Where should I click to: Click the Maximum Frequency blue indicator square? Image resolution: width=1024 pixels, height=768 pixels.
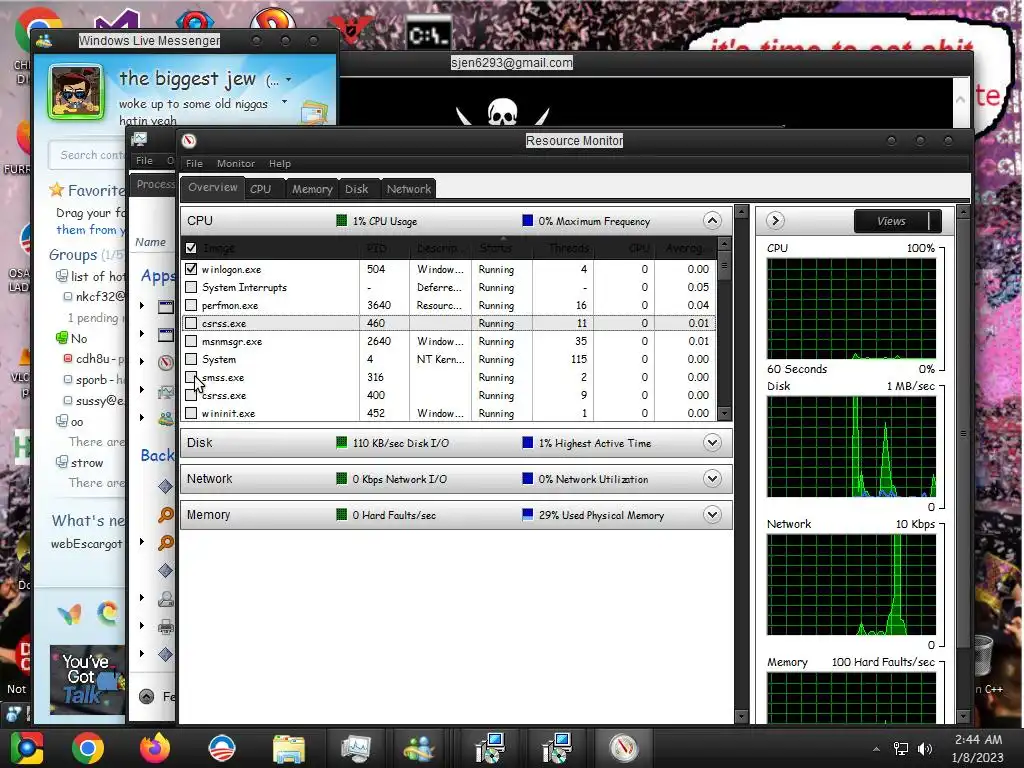point(528,221)
